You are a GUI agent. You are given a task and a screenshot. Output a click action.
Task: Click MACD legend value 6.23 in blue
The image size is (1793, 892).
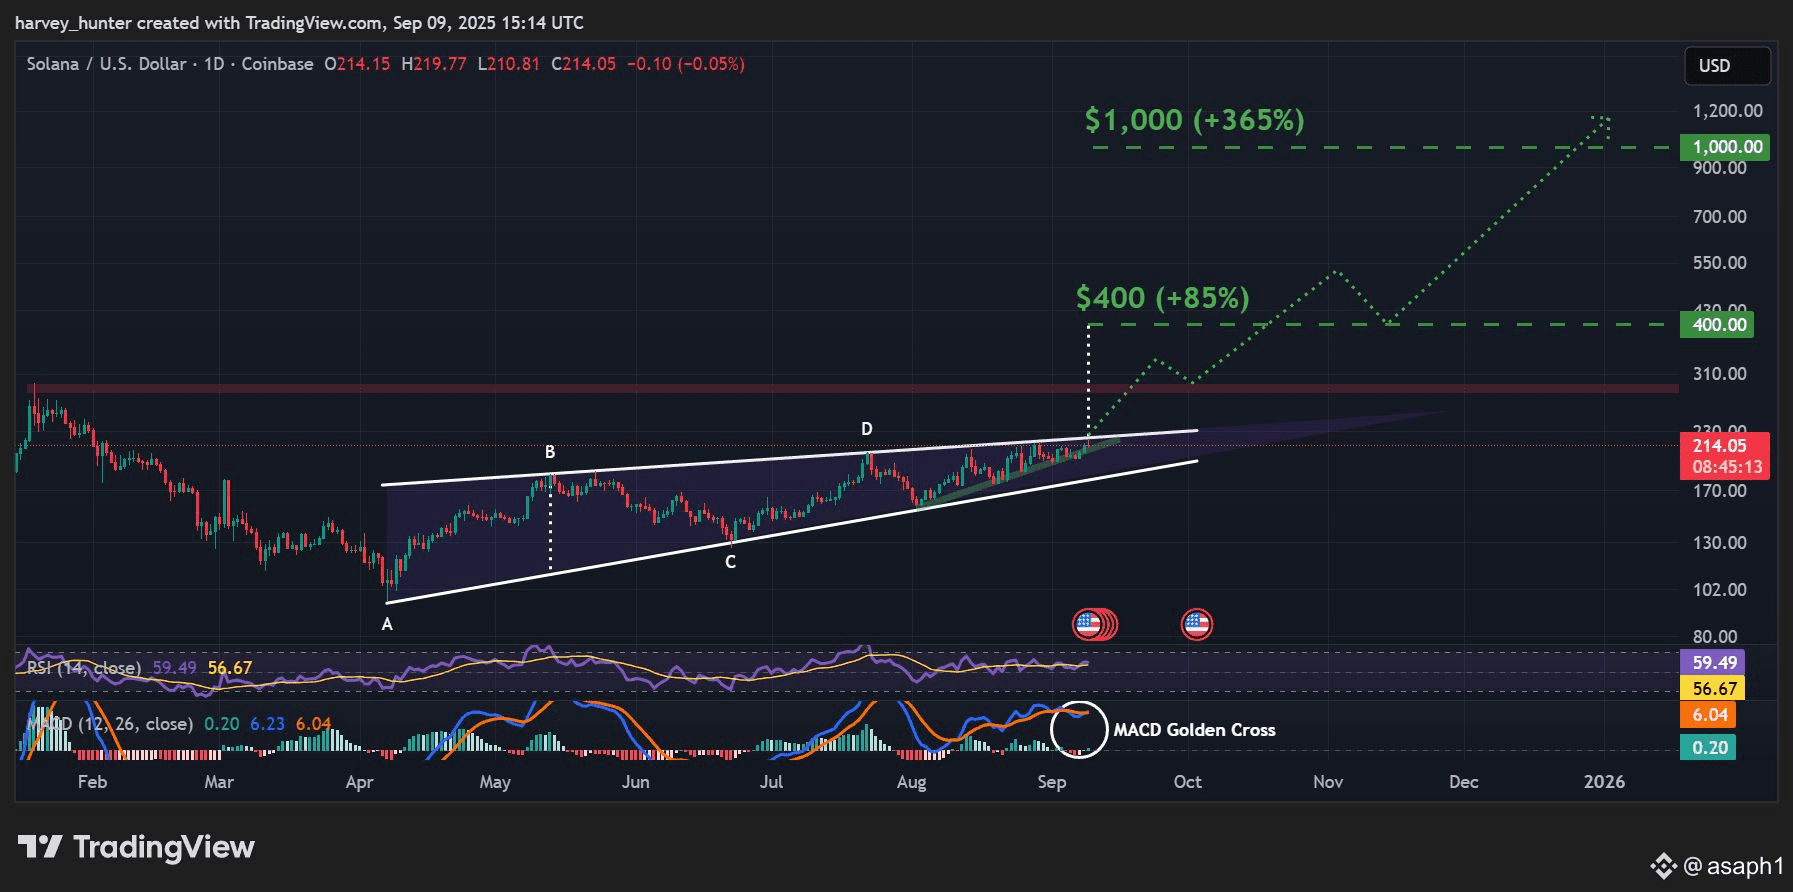pos(267,723)
